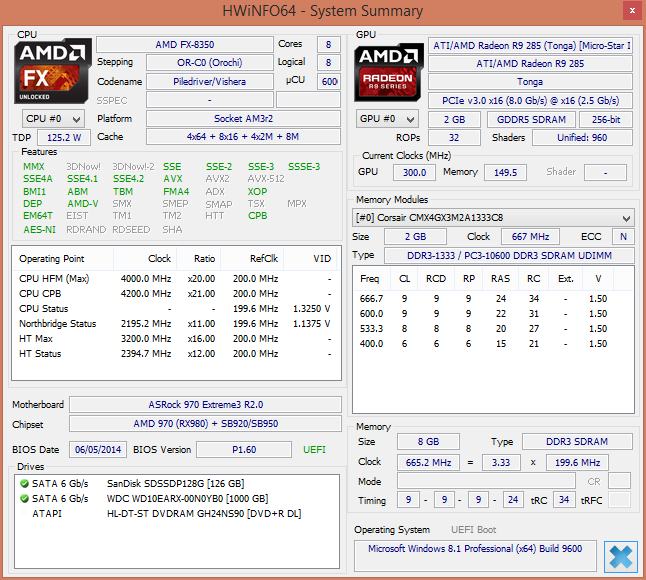Click the AES-NI feature label
The height and width of the screenshot is (580, 646).
pos(39,229)
